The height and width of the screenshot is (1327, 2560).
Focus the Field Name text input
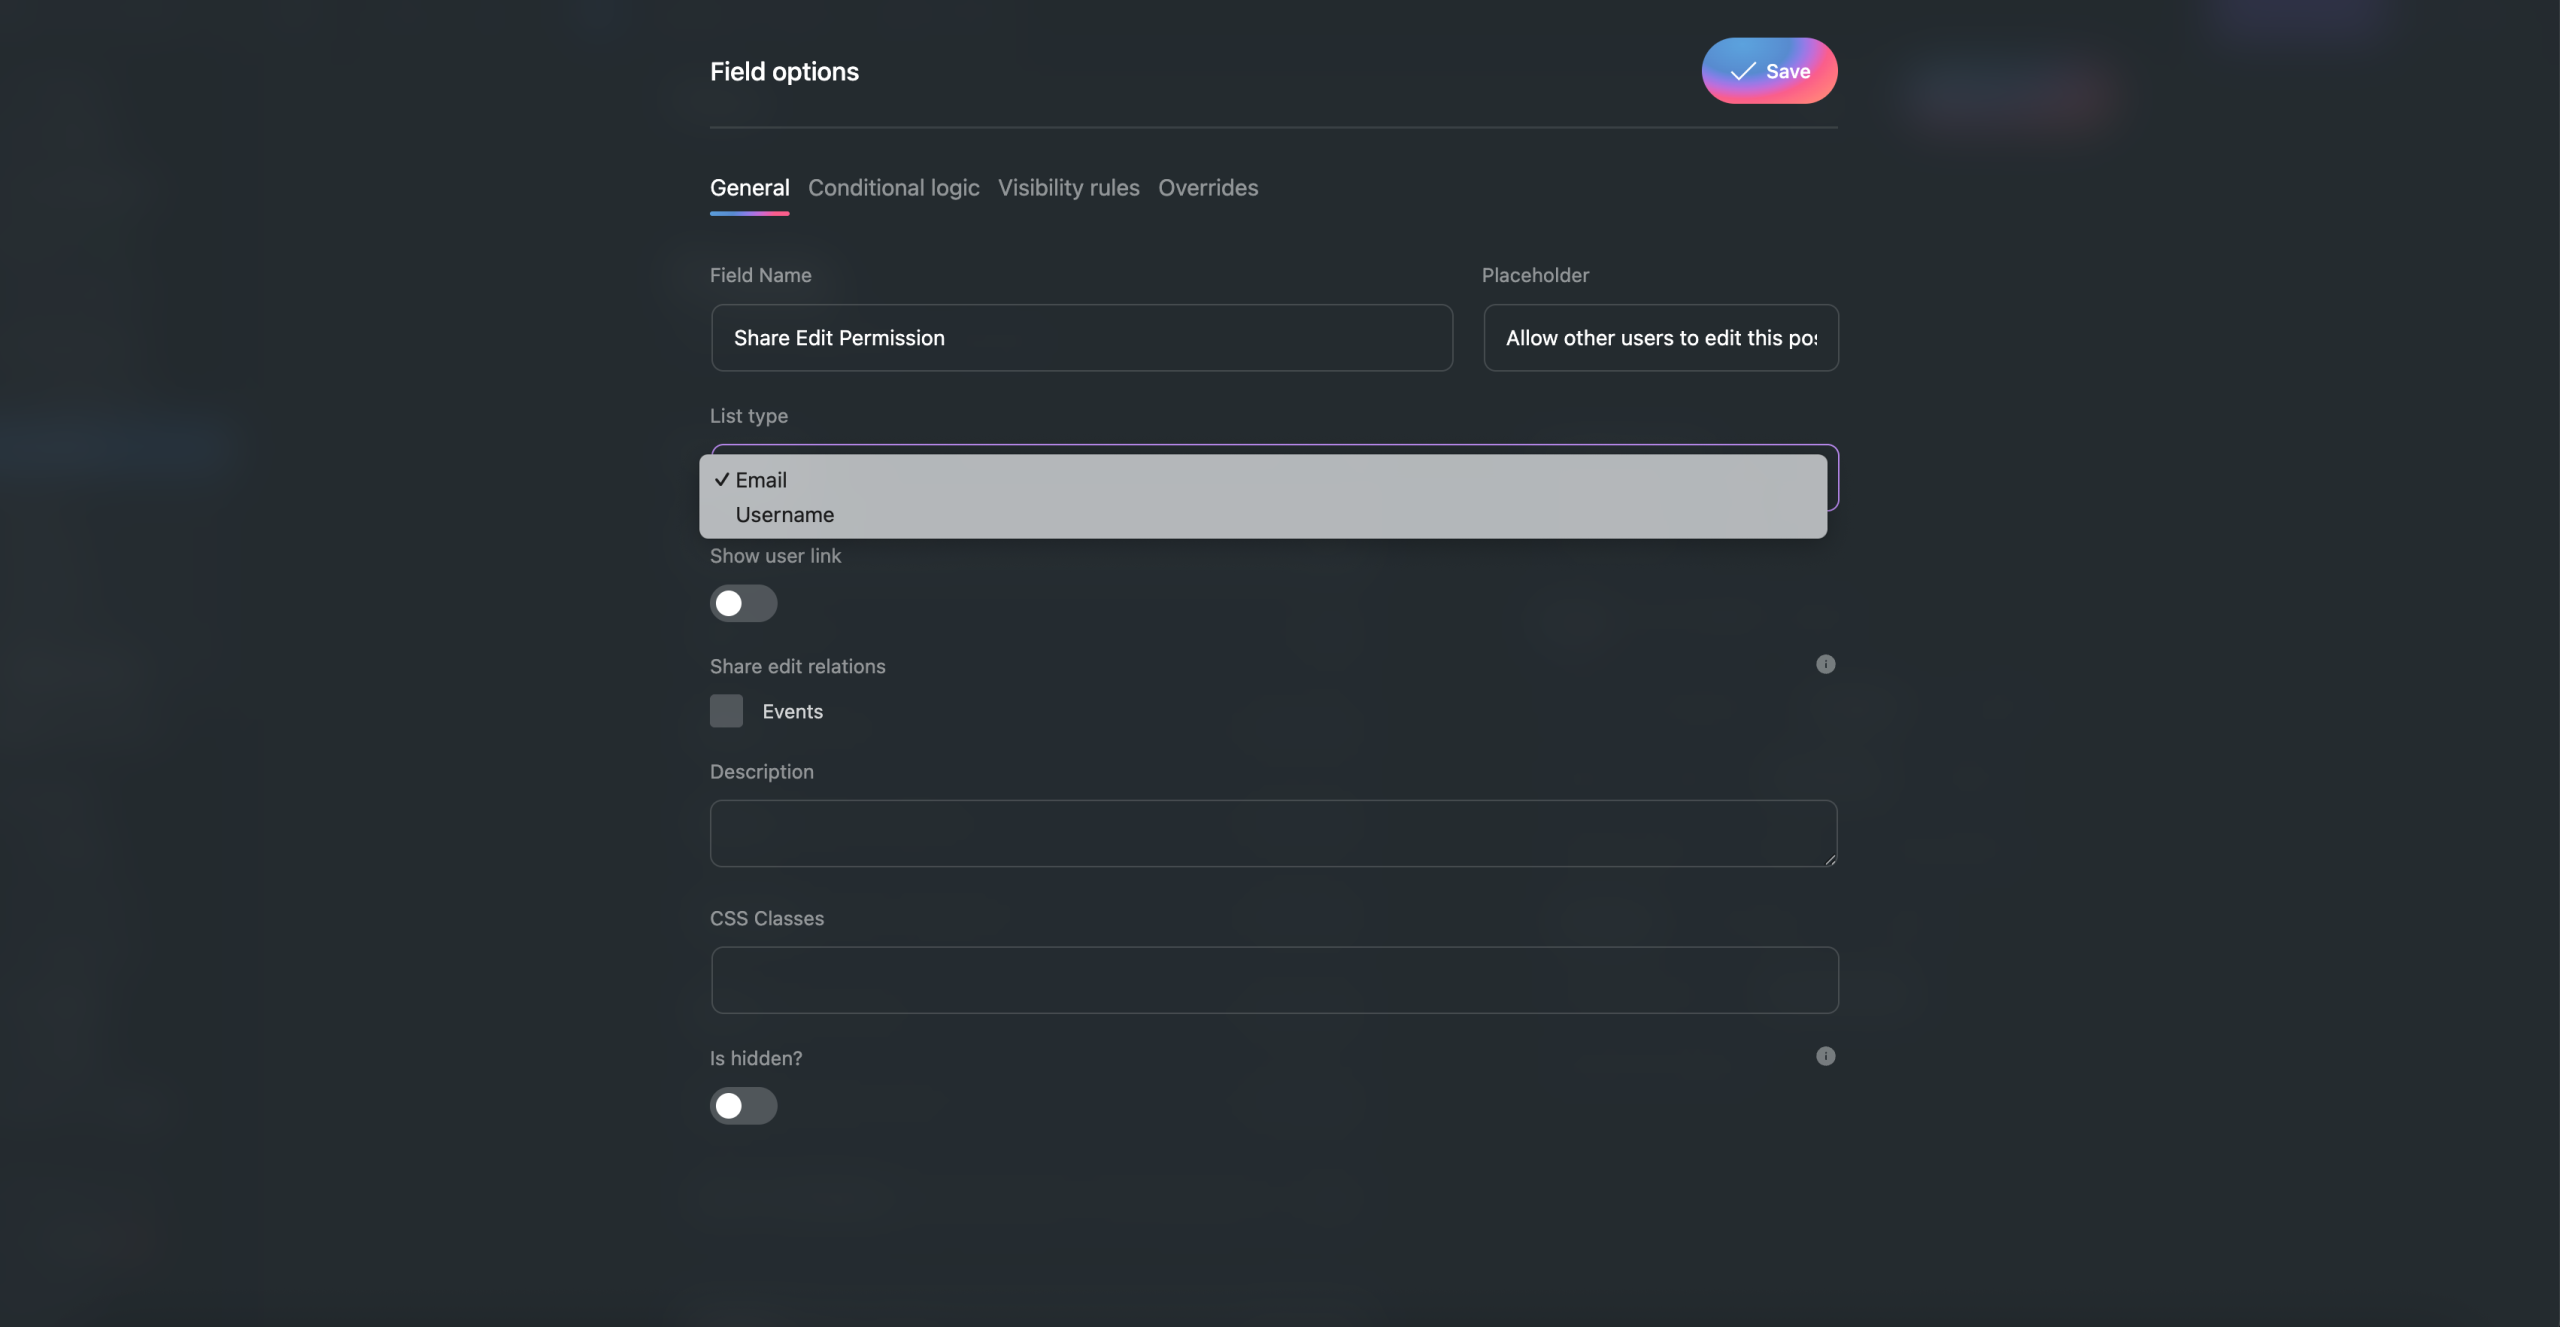pyautogui.click(x=1081, y=338)
